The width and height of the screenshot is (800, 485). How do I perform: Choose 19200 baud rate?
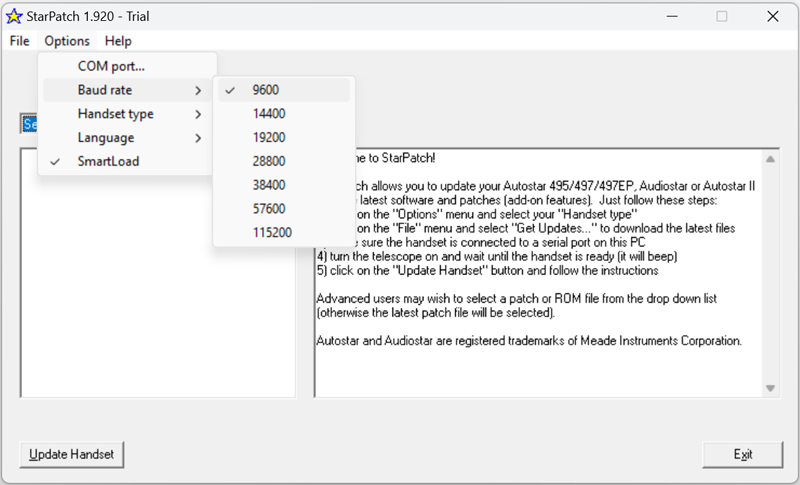coord(269,138)
